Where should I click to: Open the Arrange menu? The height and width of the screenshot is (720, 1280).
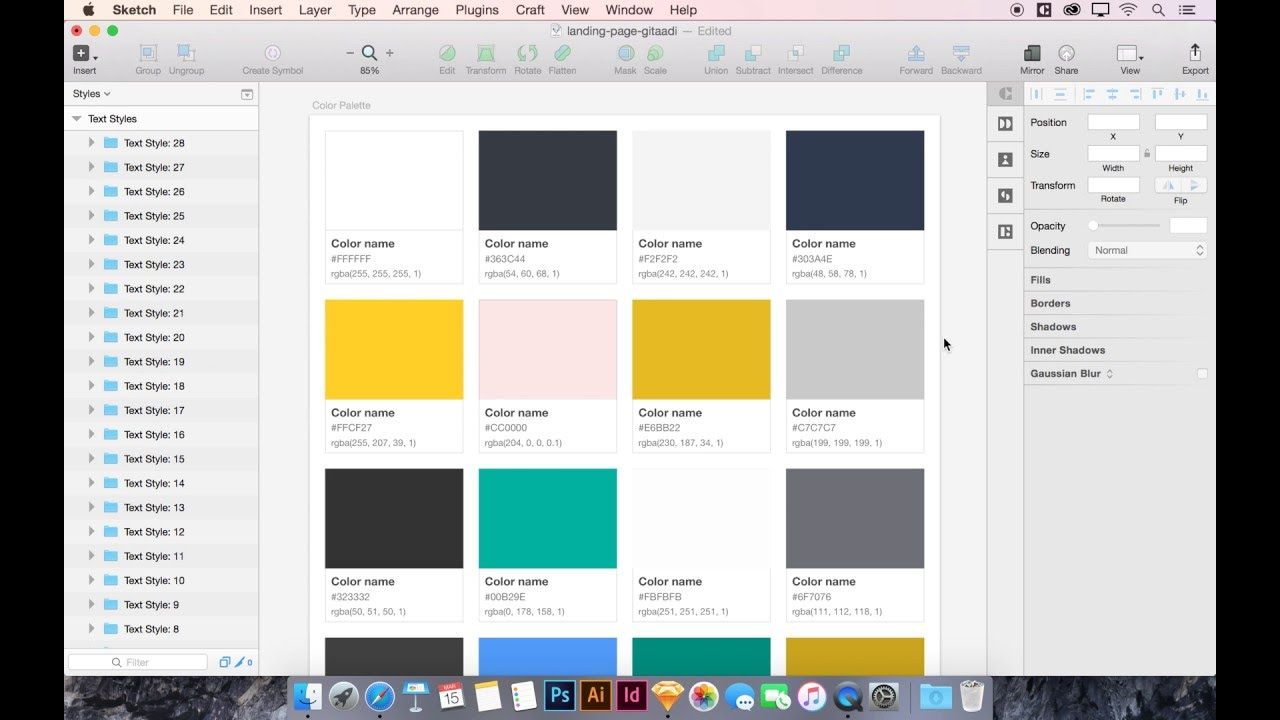(x=414, y=10)
